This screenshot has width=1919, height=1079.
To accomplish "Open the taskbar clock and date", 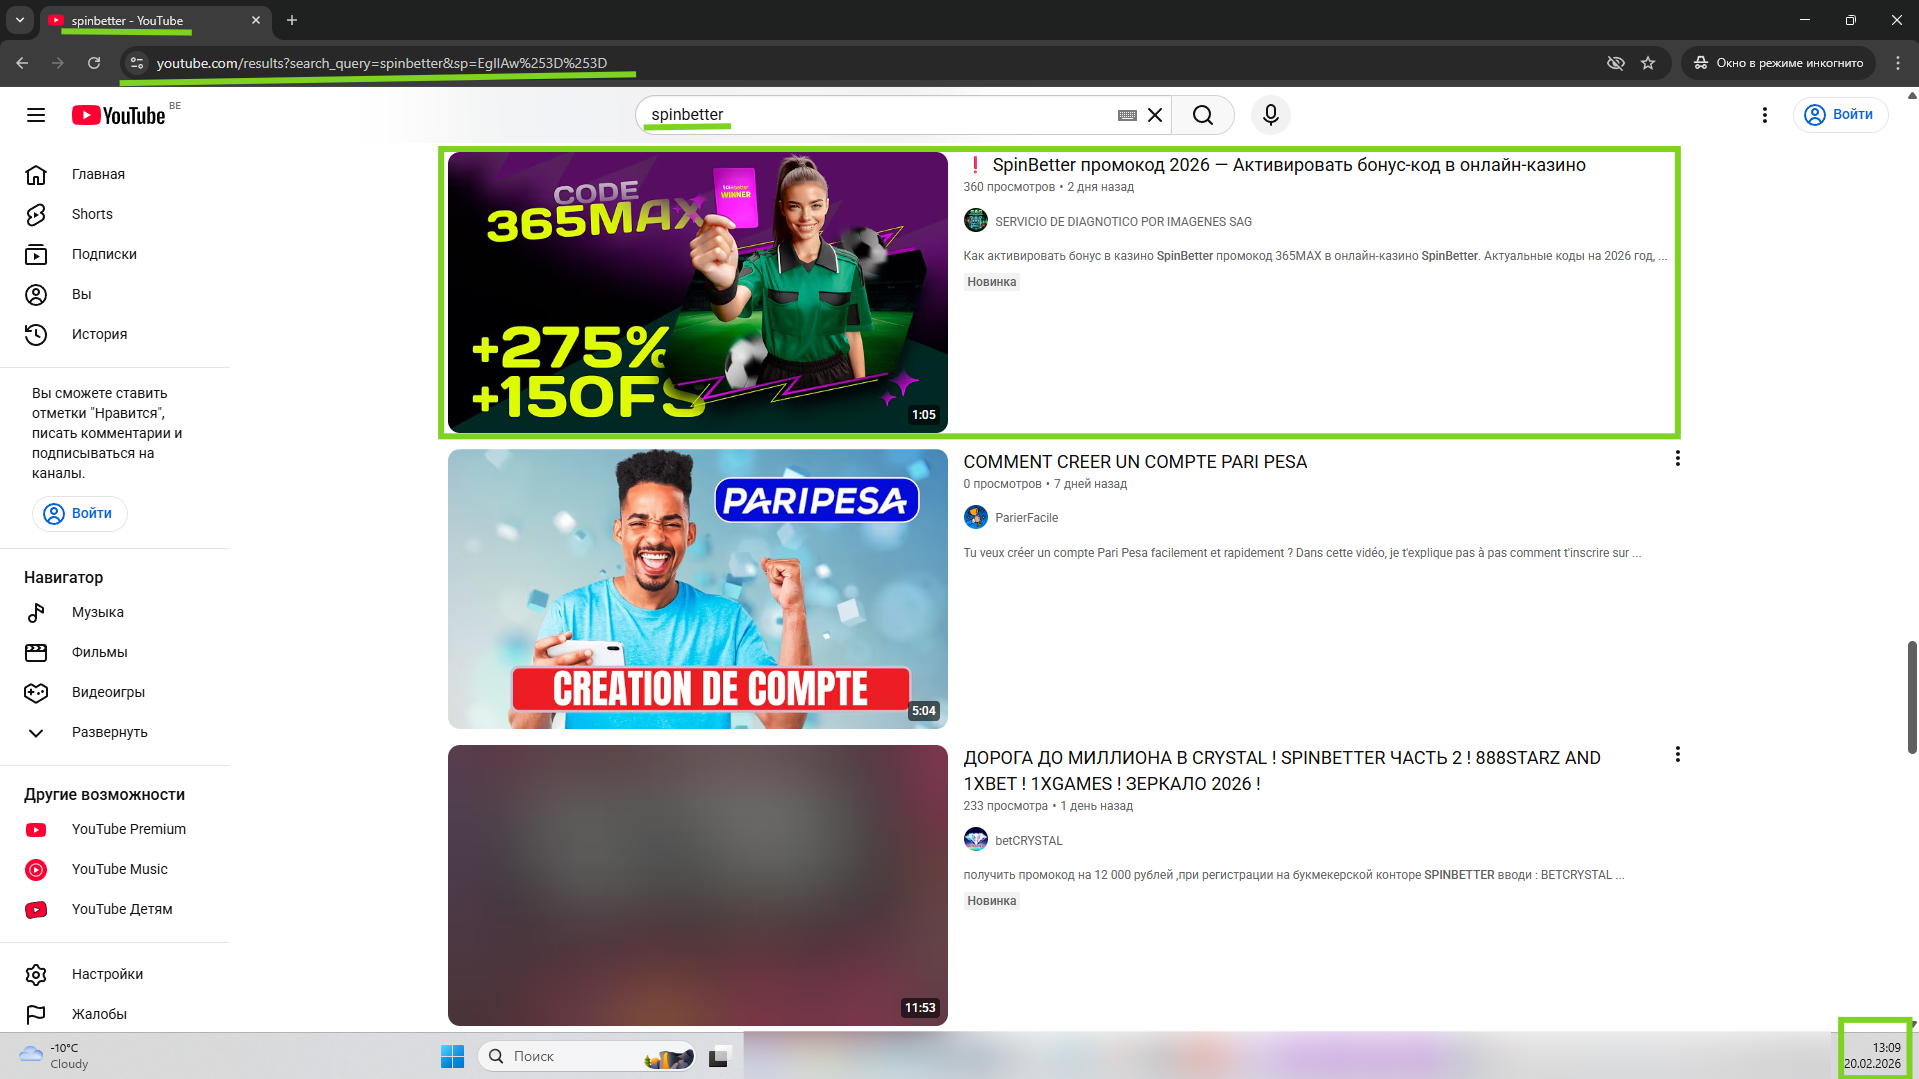I will click(1873, 1056).
